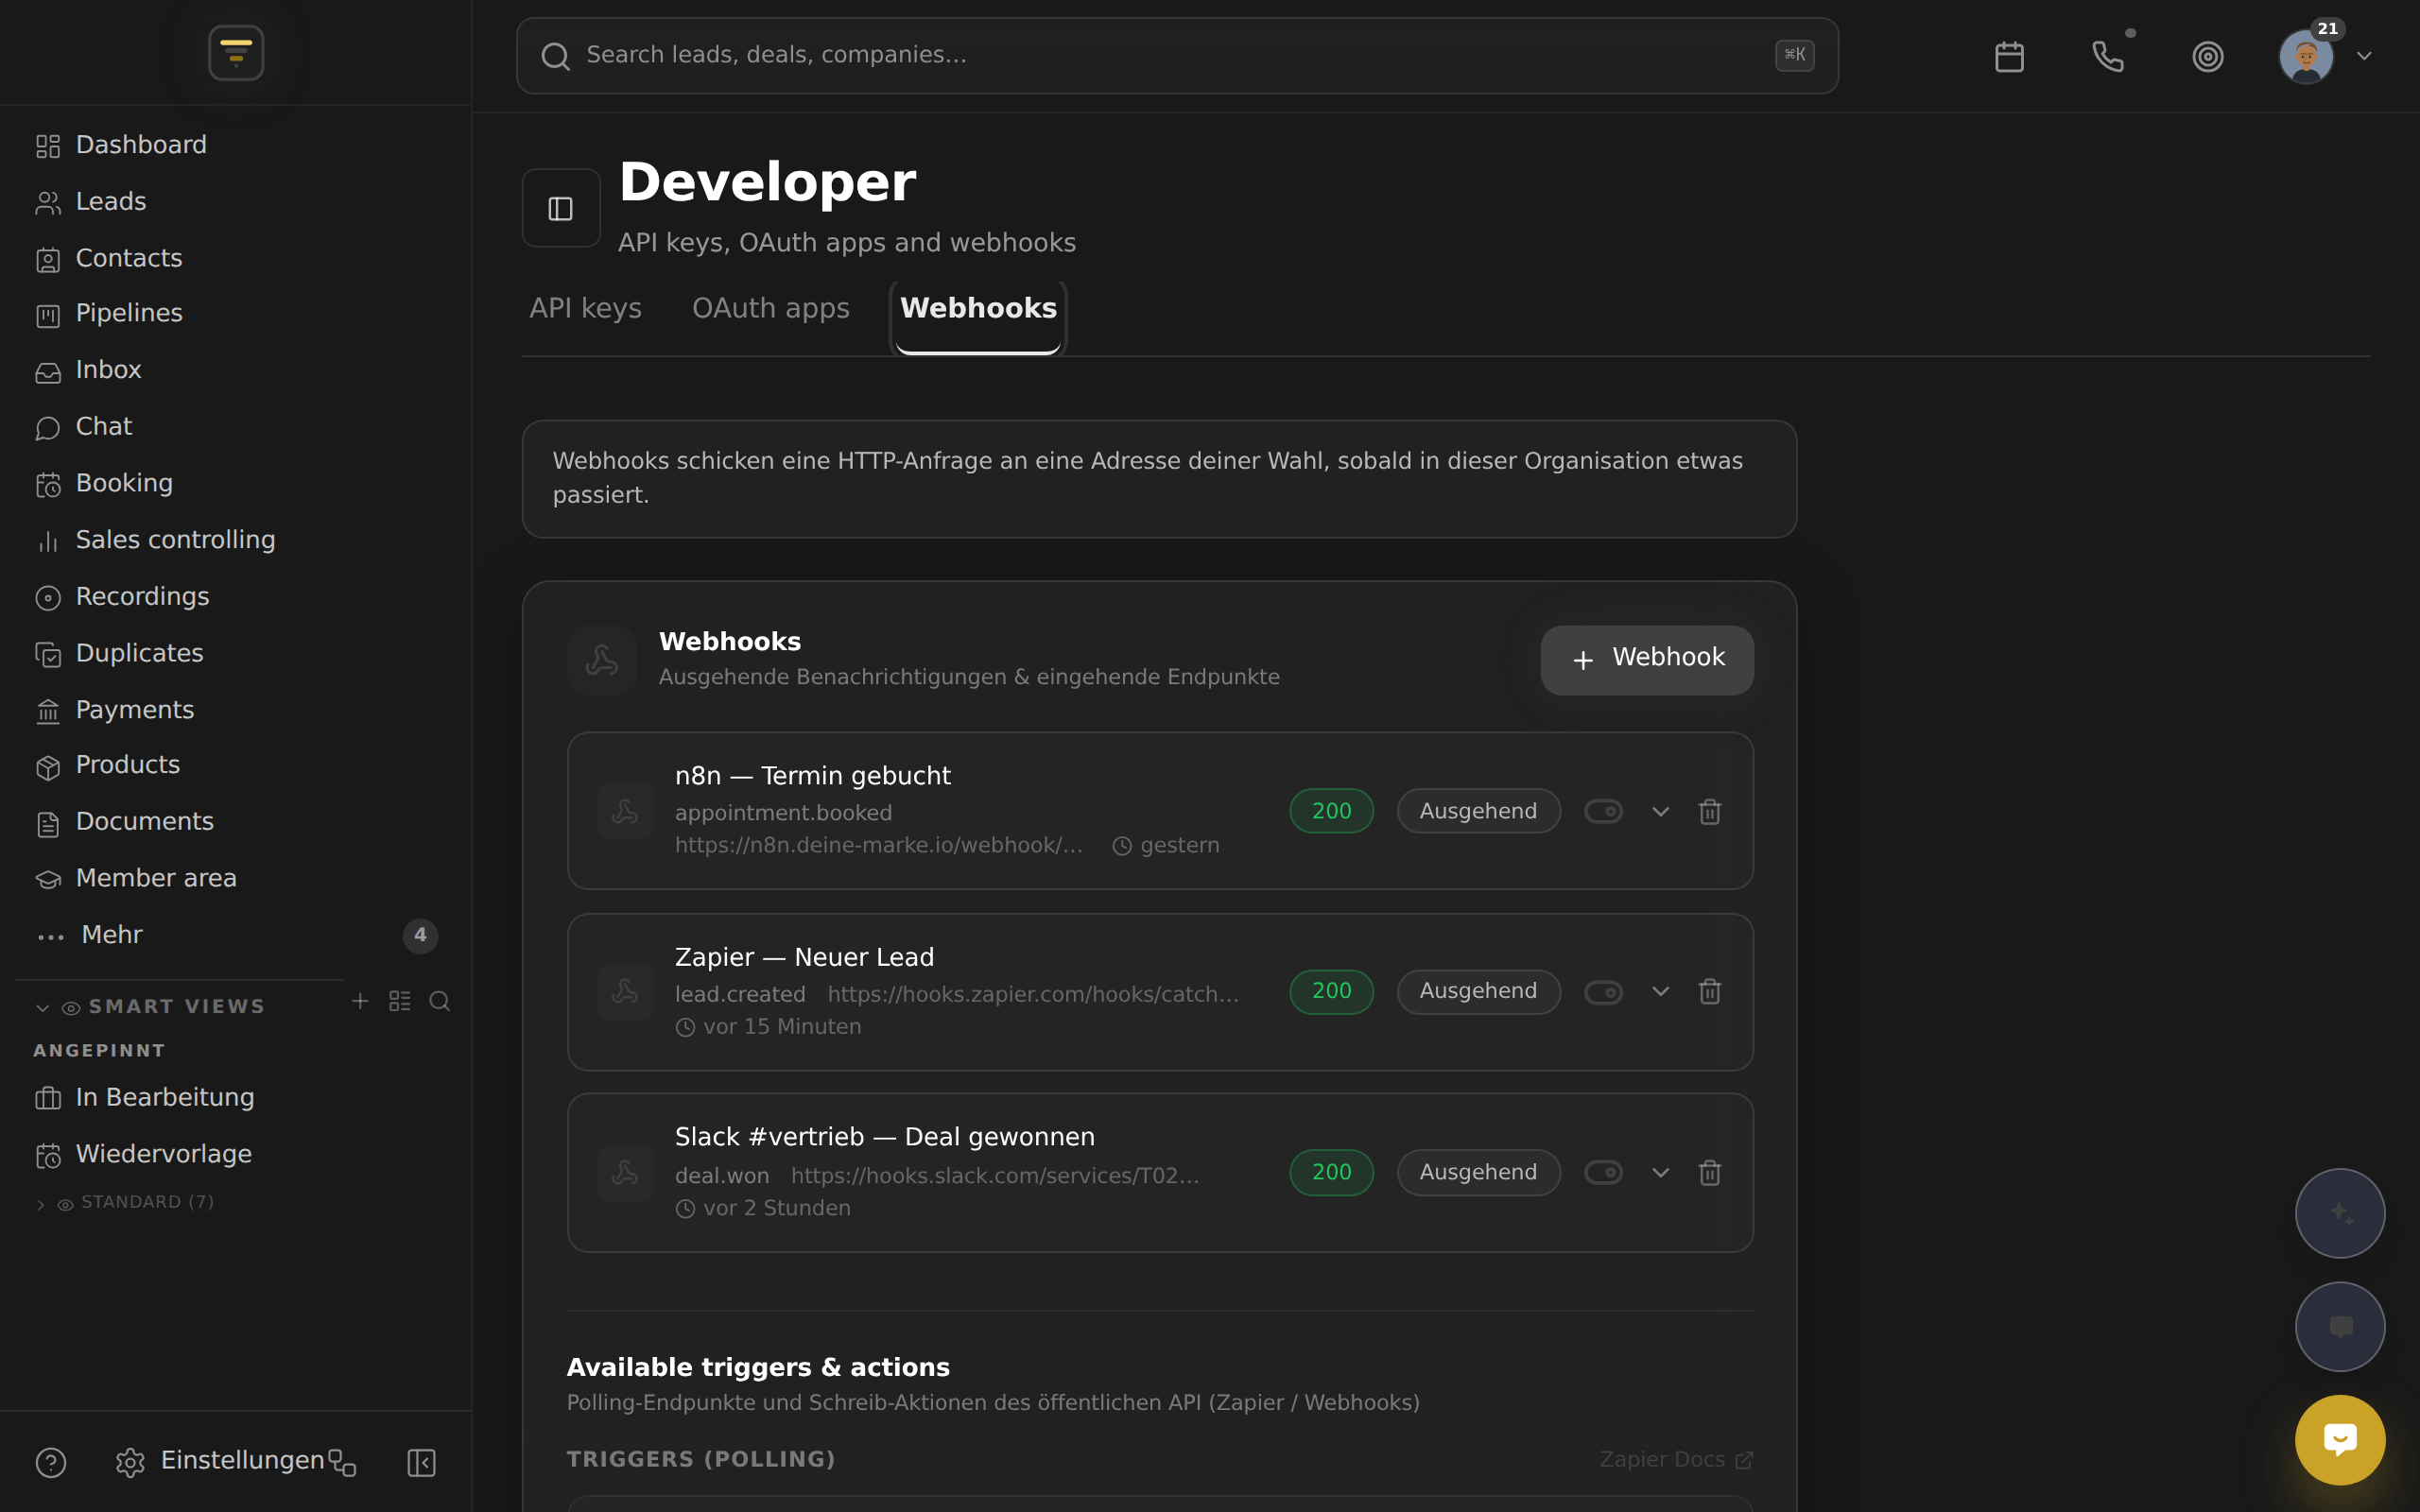Delete the Zapier — Neuer Lead webhook
Screen dimensions: 2420x1512
click(1710, 991)
